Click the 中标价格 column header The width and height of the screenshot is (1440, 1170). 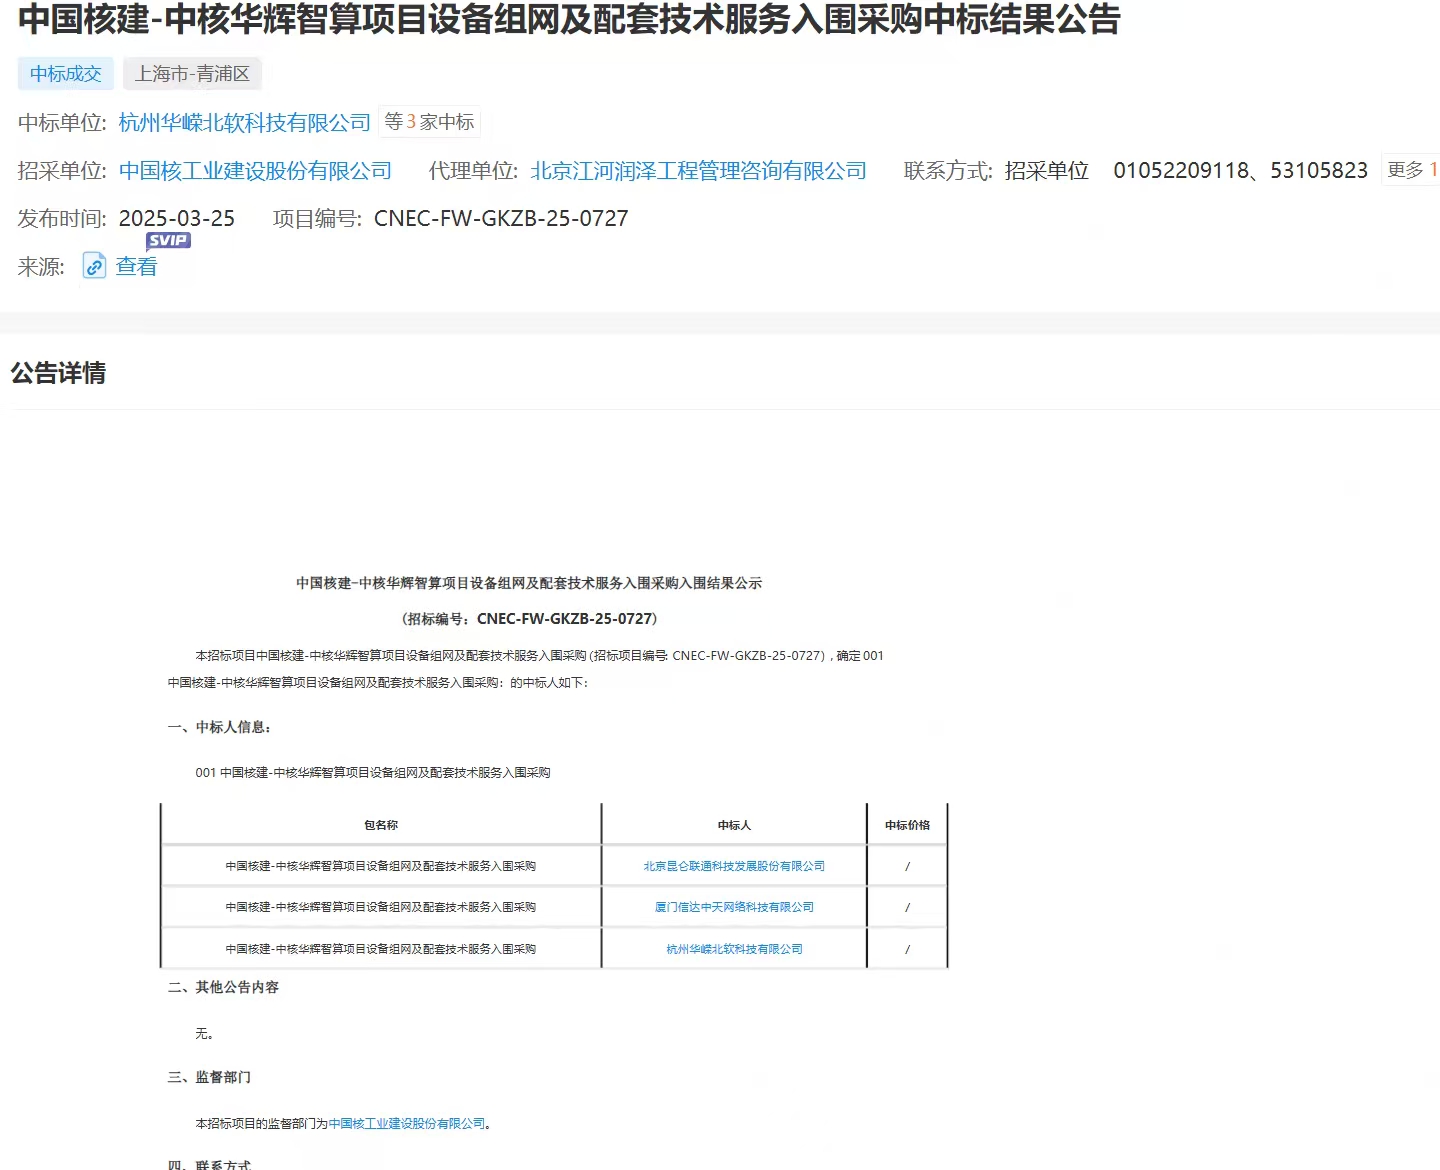(x=907, y=825)
